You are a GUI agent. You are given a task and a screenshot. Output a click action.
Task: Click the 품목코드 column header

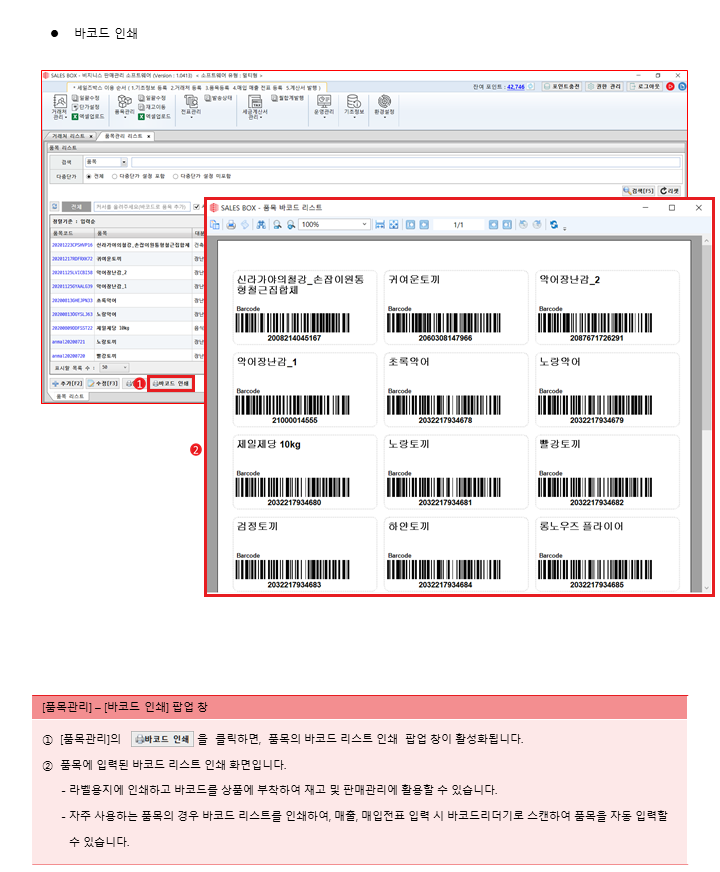[x=72, y=233]
